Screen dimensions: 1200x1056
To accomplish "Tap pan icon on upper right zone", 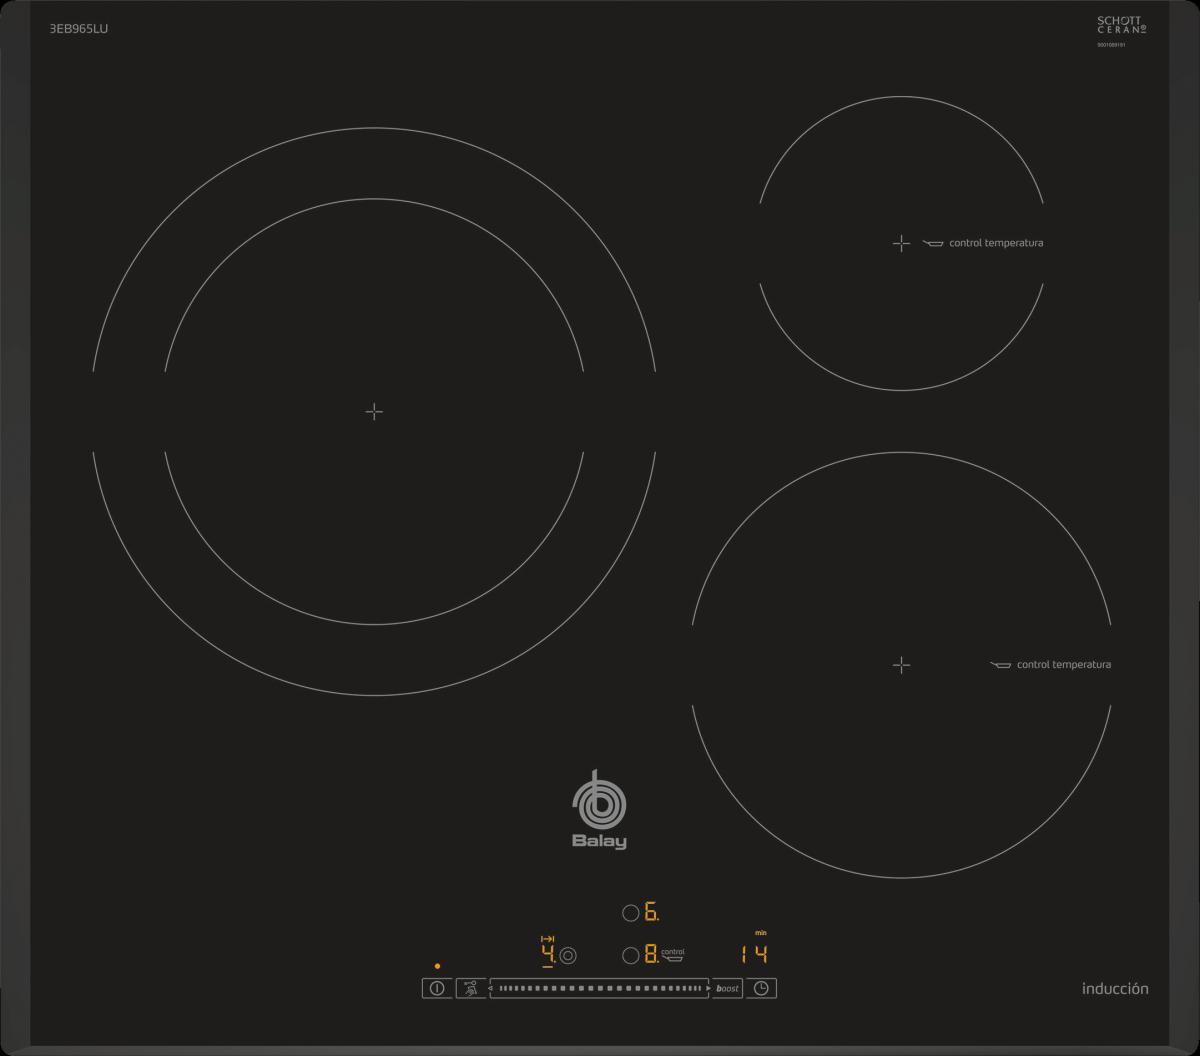I will [x=933, y=243].
